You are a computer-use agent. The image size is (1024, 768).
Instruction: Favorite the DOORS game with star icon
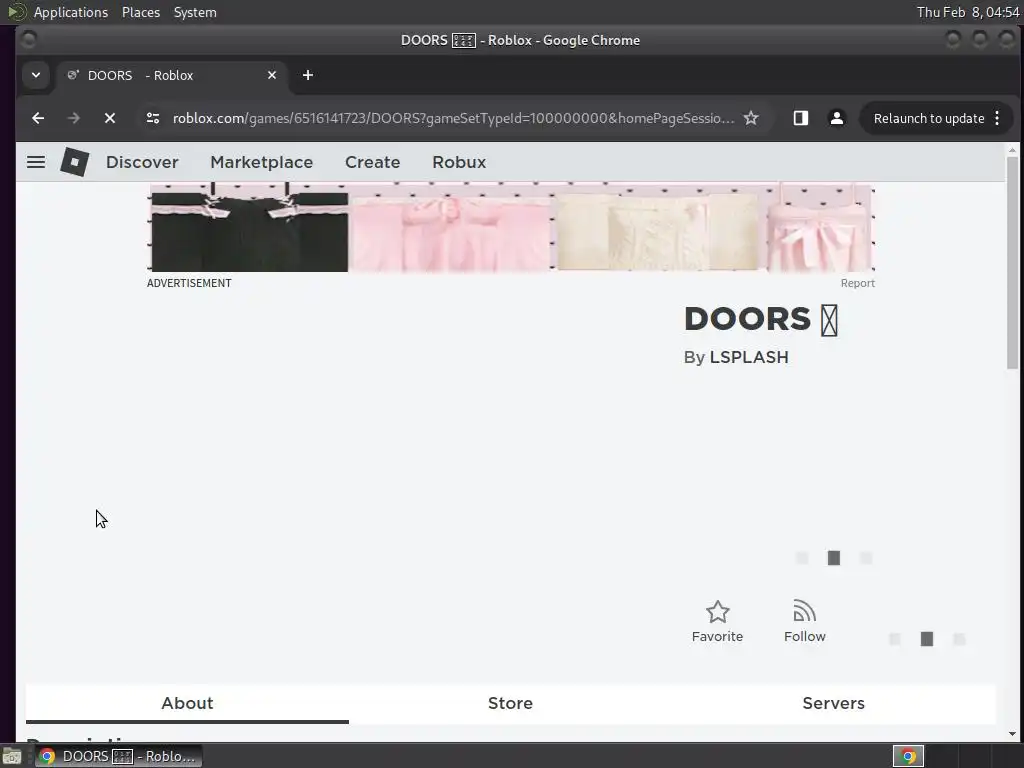(717, 621)
